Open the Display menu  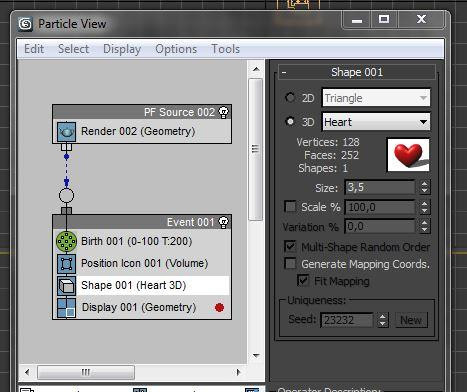pyautogui.click(x=122, y=49)
